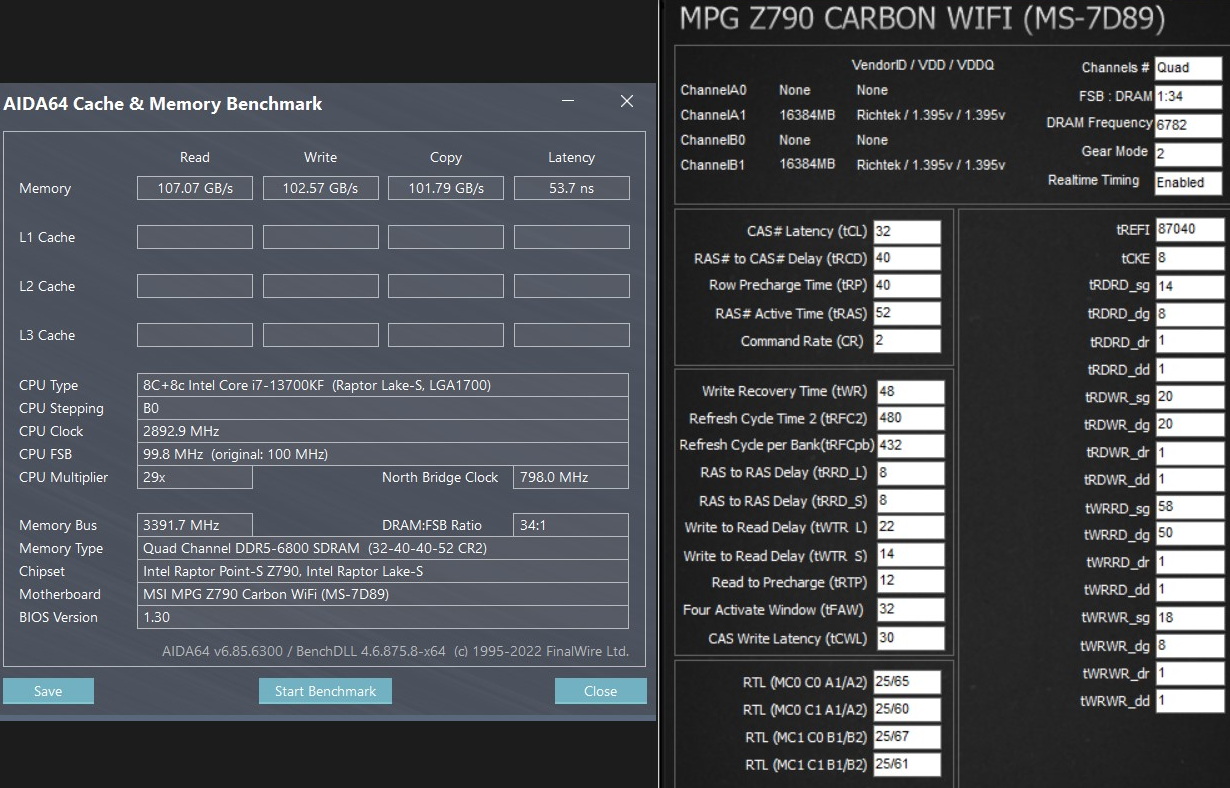
Task: Click the RTL MC0 C1 A1/A2 field 25/60
Action: pyautogui.click(x=907, y=710)
